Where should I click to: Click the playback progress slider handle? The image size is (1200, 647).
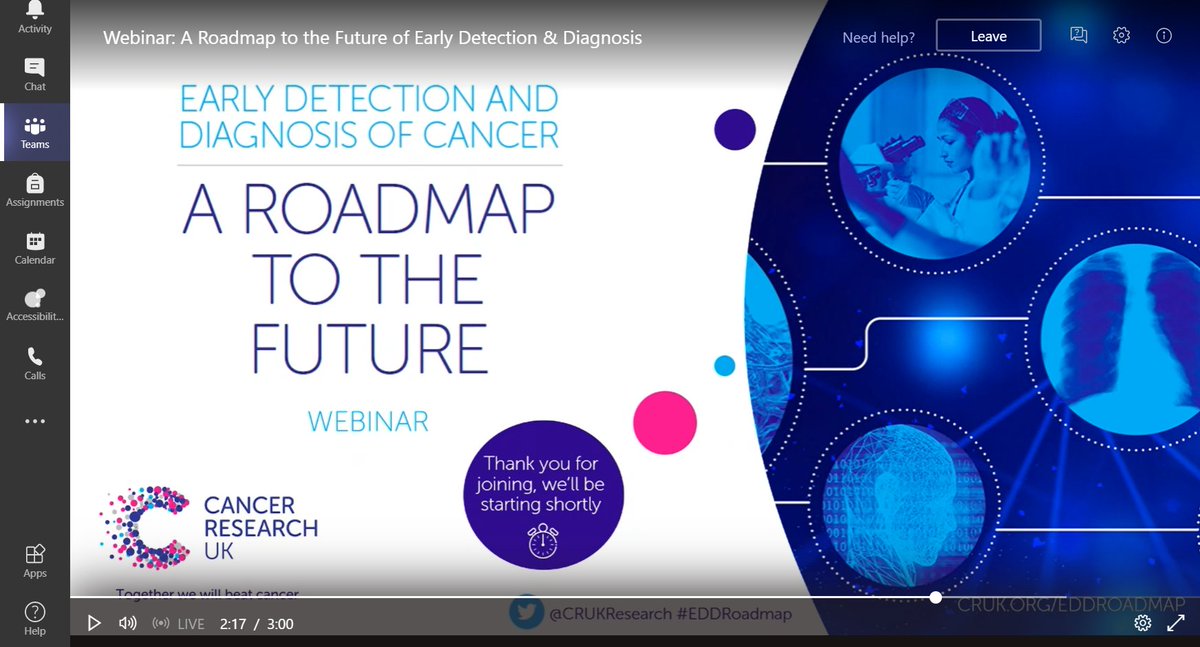coord(935,597)
